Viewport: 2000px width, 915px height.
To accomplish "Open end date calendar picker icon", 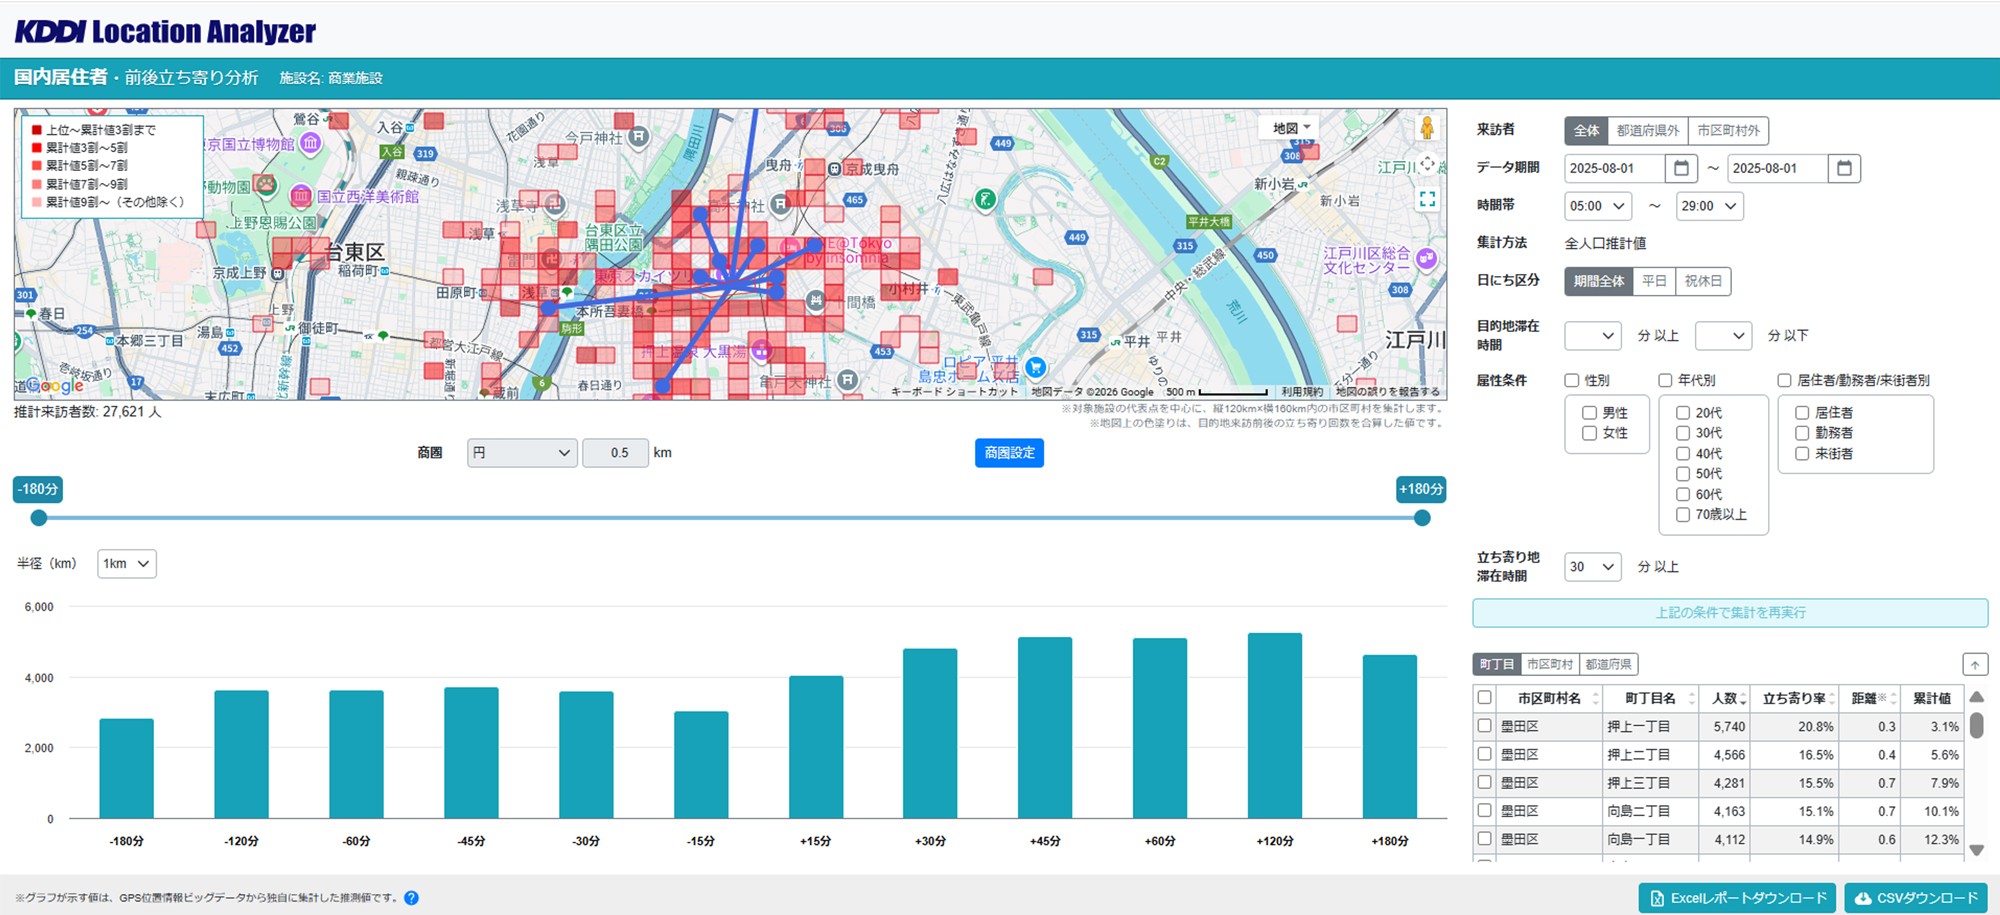I will [x=1844, y=168].
